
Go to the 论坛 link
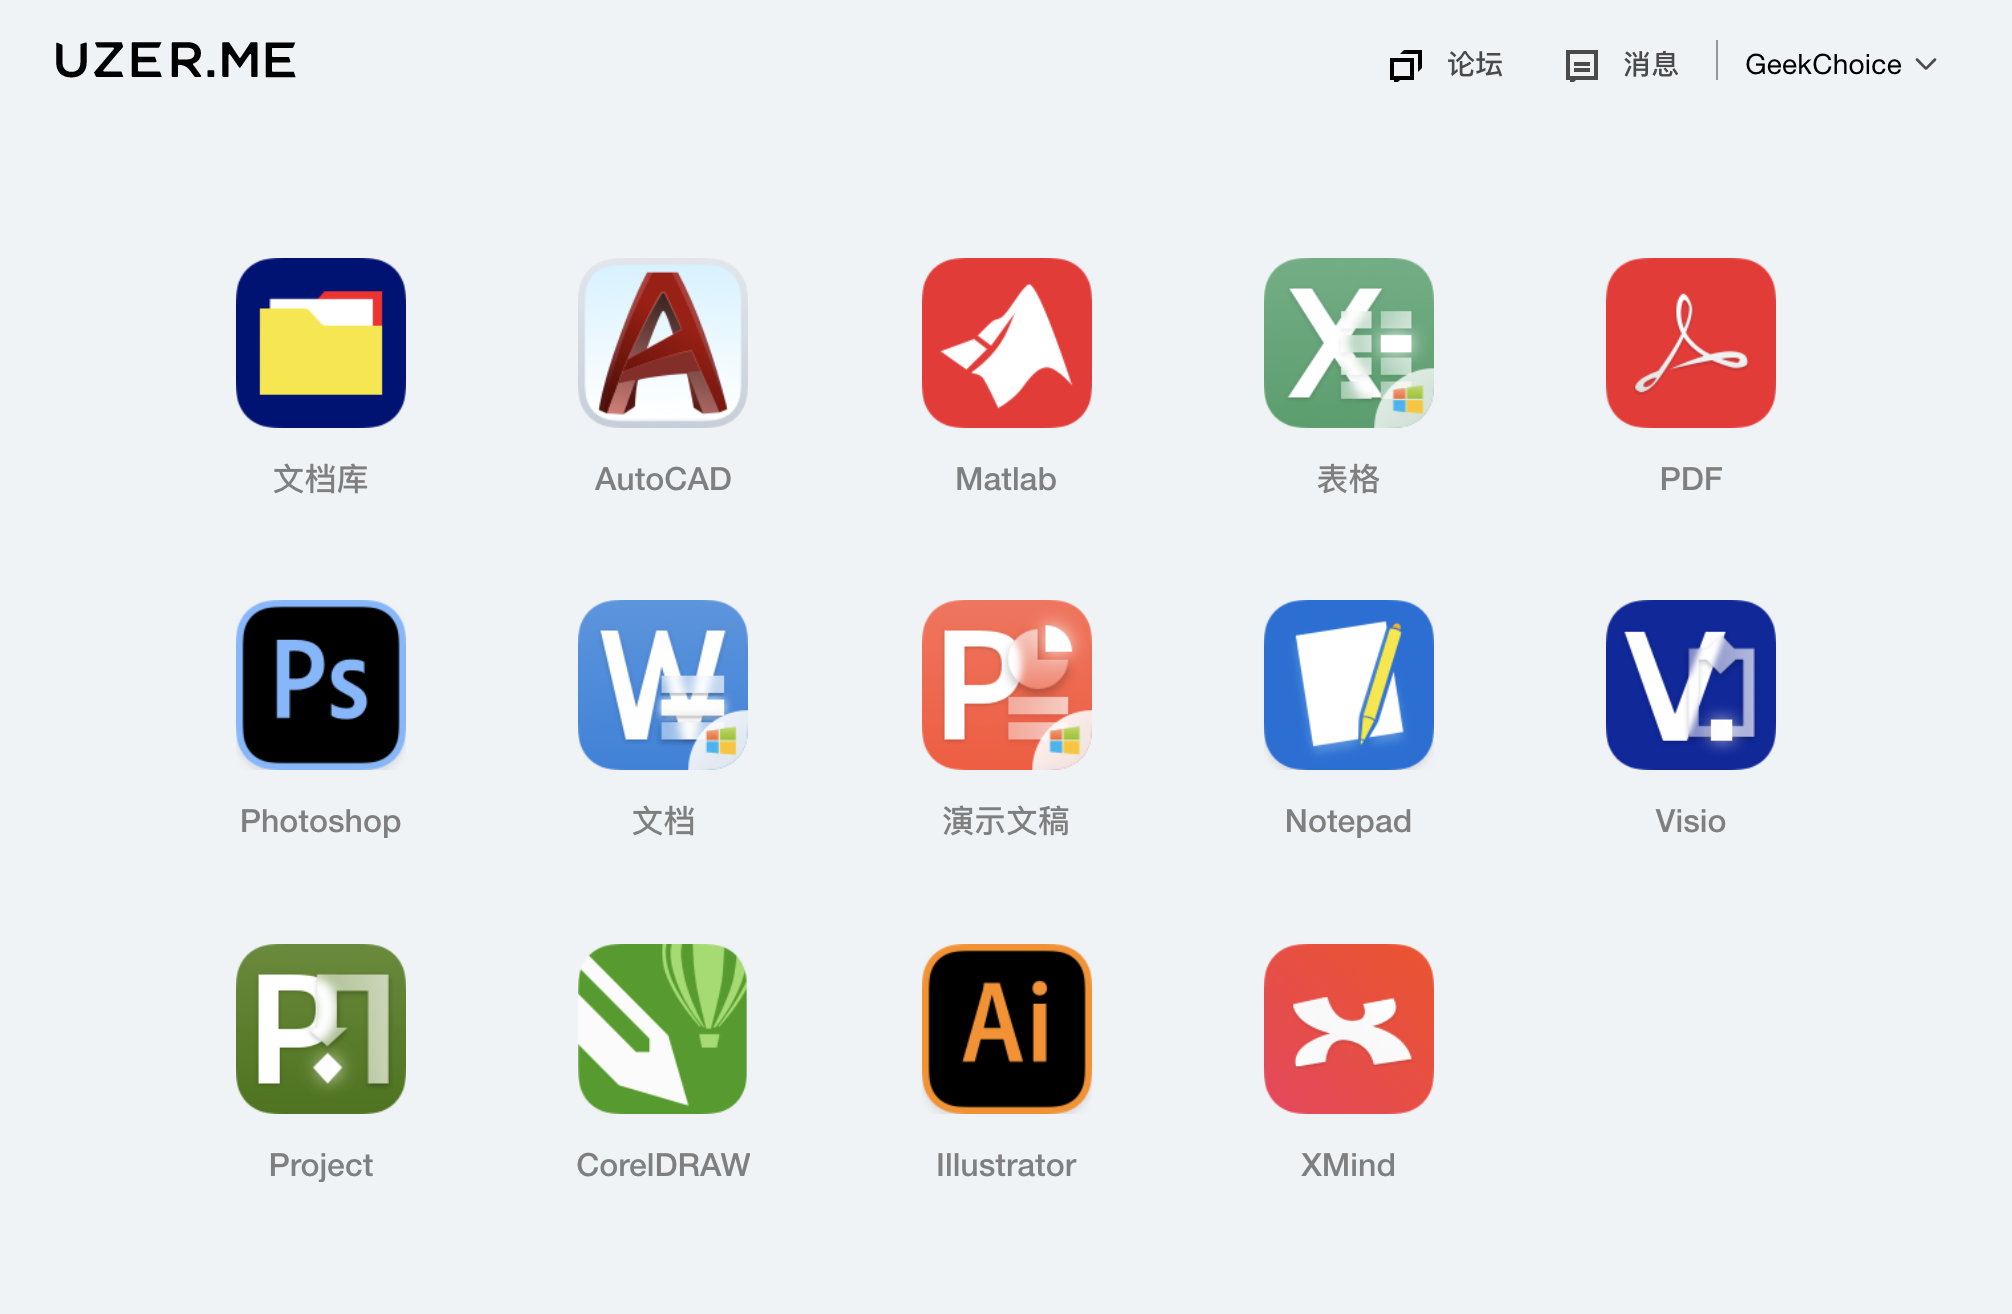pos(1474,64)
